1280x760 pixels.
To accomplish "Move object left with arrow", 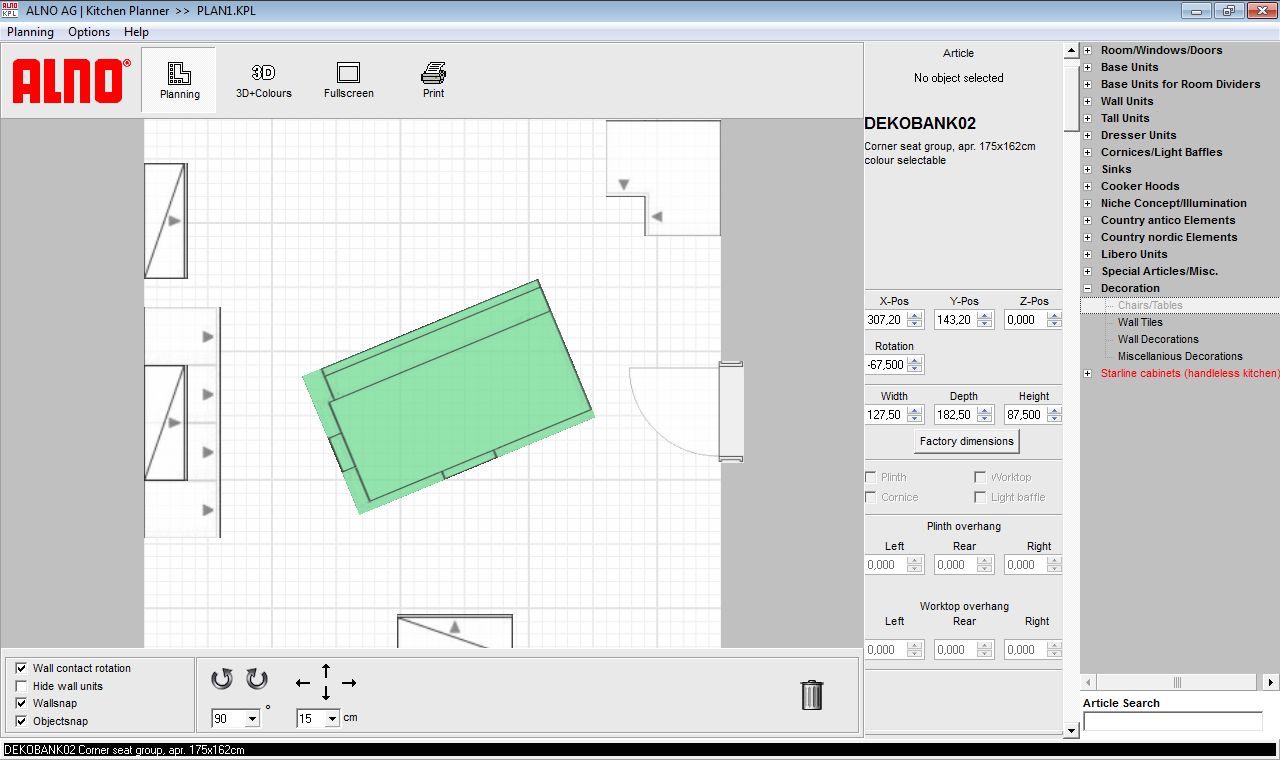I will point(303,683).
